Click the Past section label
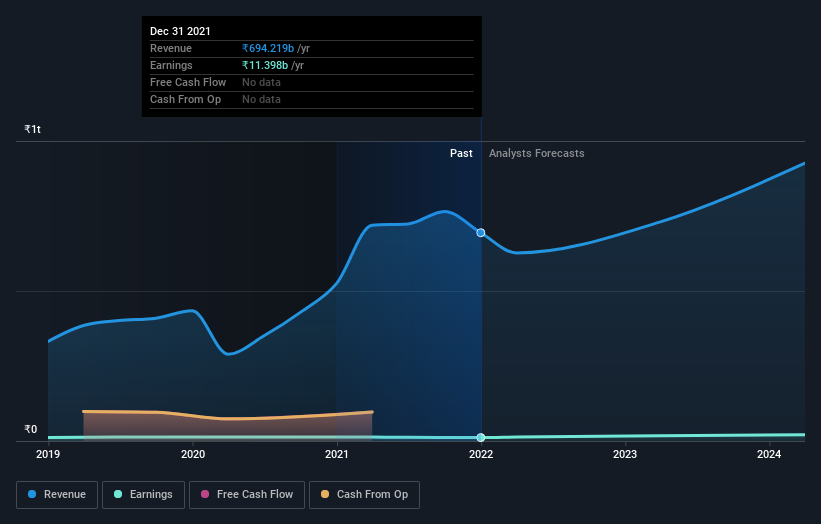 click(461, 153)
